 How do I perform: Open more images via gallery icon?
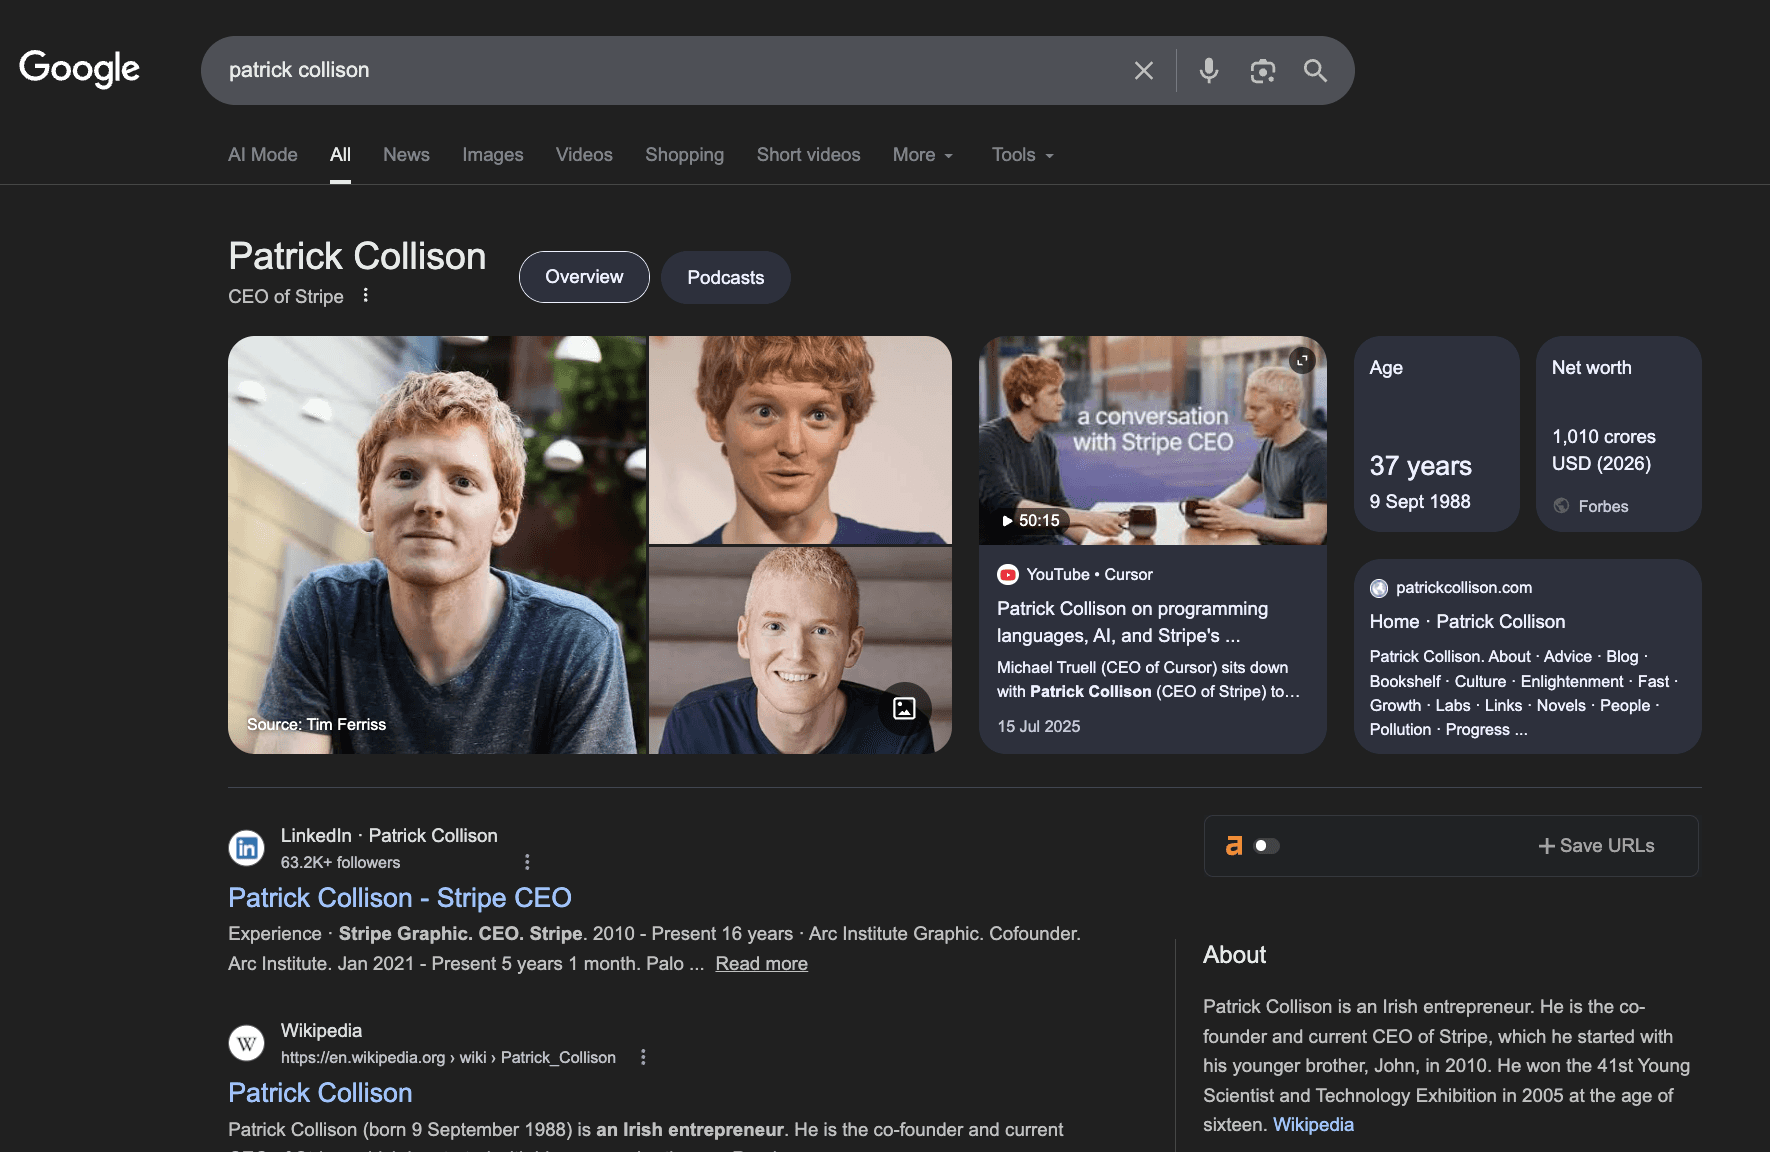coord(904,708)
